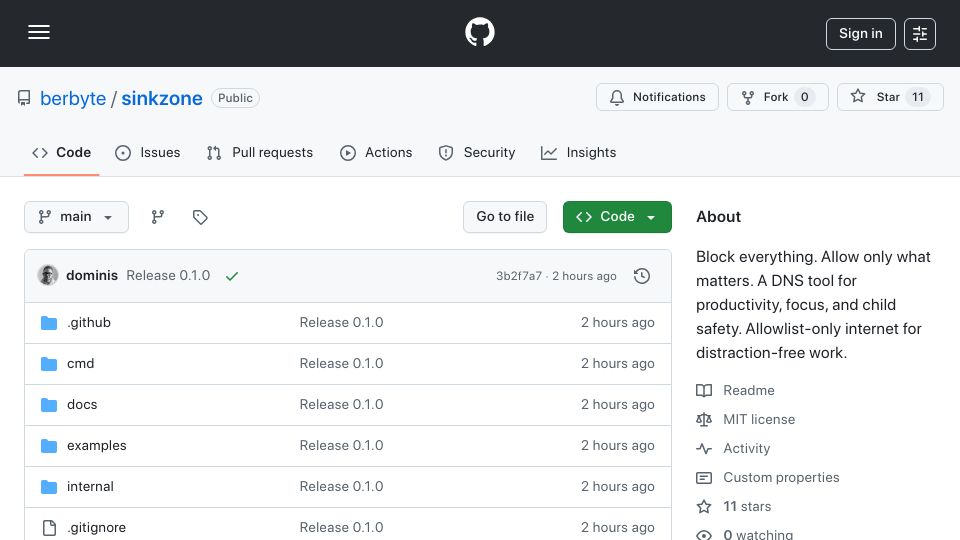Open berbyte owner profile link
The width and height of the screenshot is (960, 540).
point(73,98)
